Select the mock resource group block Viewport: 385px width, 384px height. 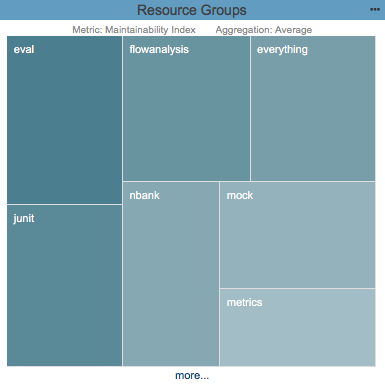[297, 235]
